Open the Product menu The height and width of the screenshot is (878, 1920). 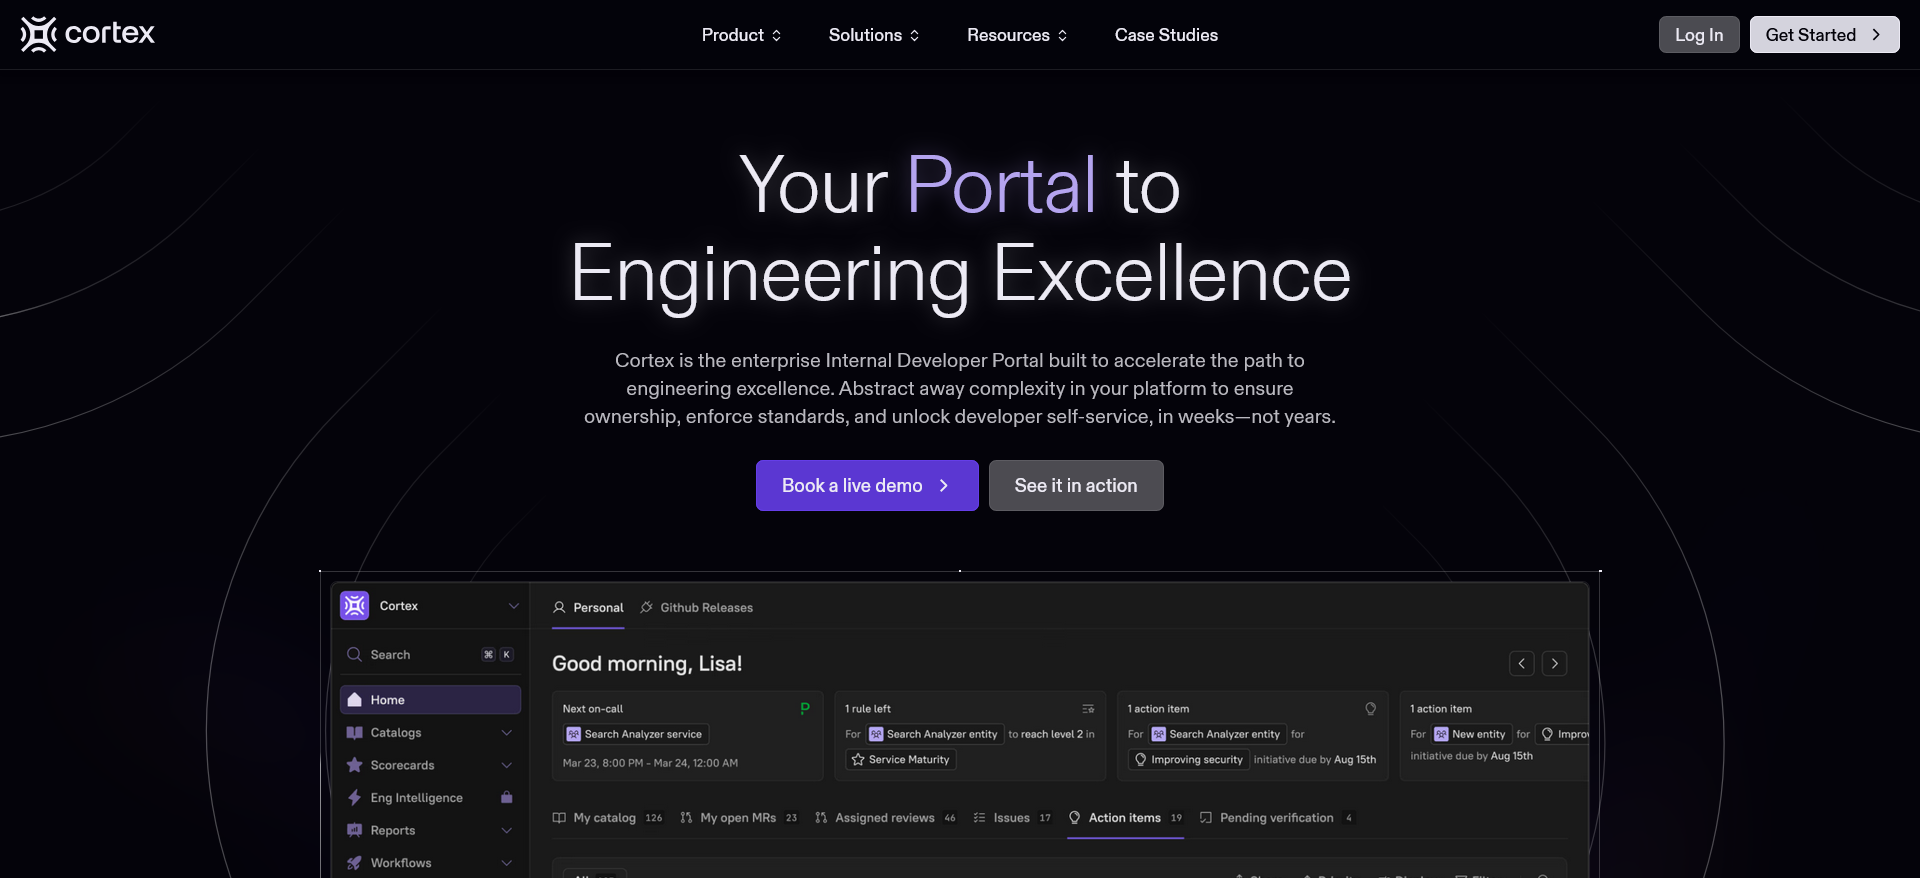741,35
